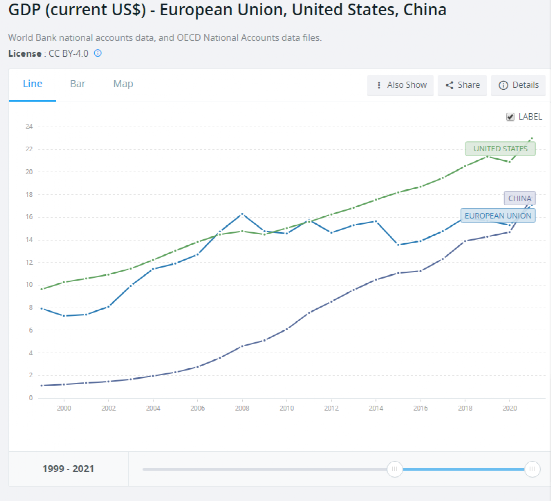This screenshot has height=501, width=551.
Task: Switch to the Map tab
Action: pyautogui.click(x=123, y=84)
